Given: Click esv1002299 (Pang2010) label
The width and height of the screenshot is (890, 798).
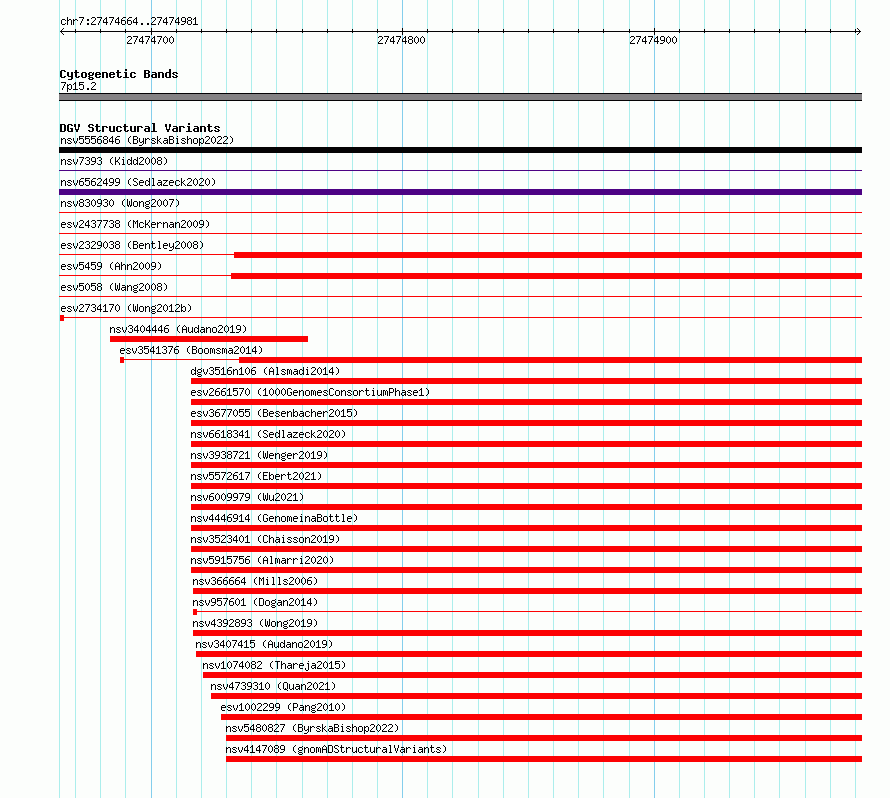Looking at the screenshot, I should (283, 707).
